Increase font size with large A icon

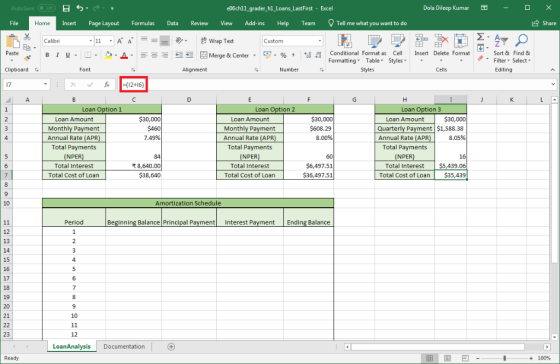point(120,41)
